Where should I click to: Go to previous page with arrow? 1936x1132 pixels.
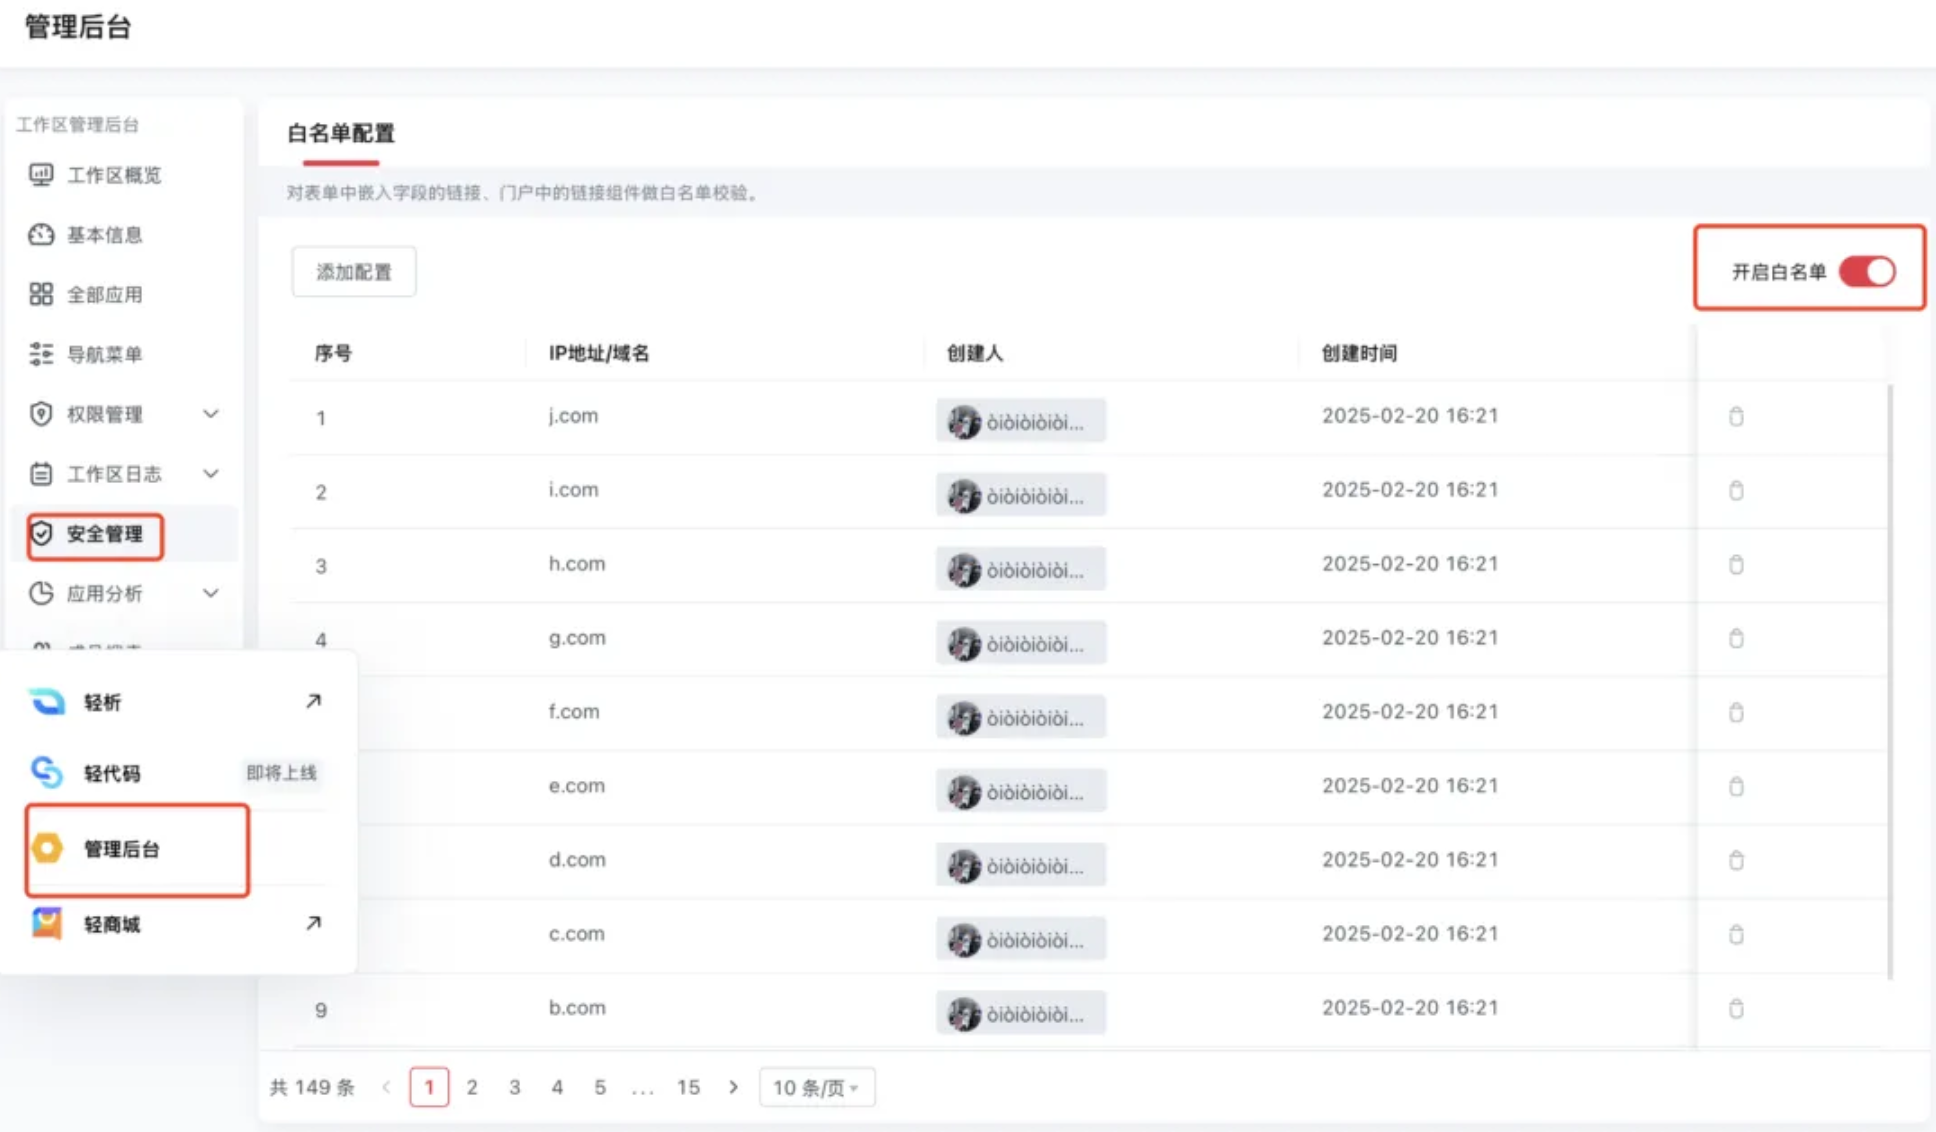[386, 1087]
